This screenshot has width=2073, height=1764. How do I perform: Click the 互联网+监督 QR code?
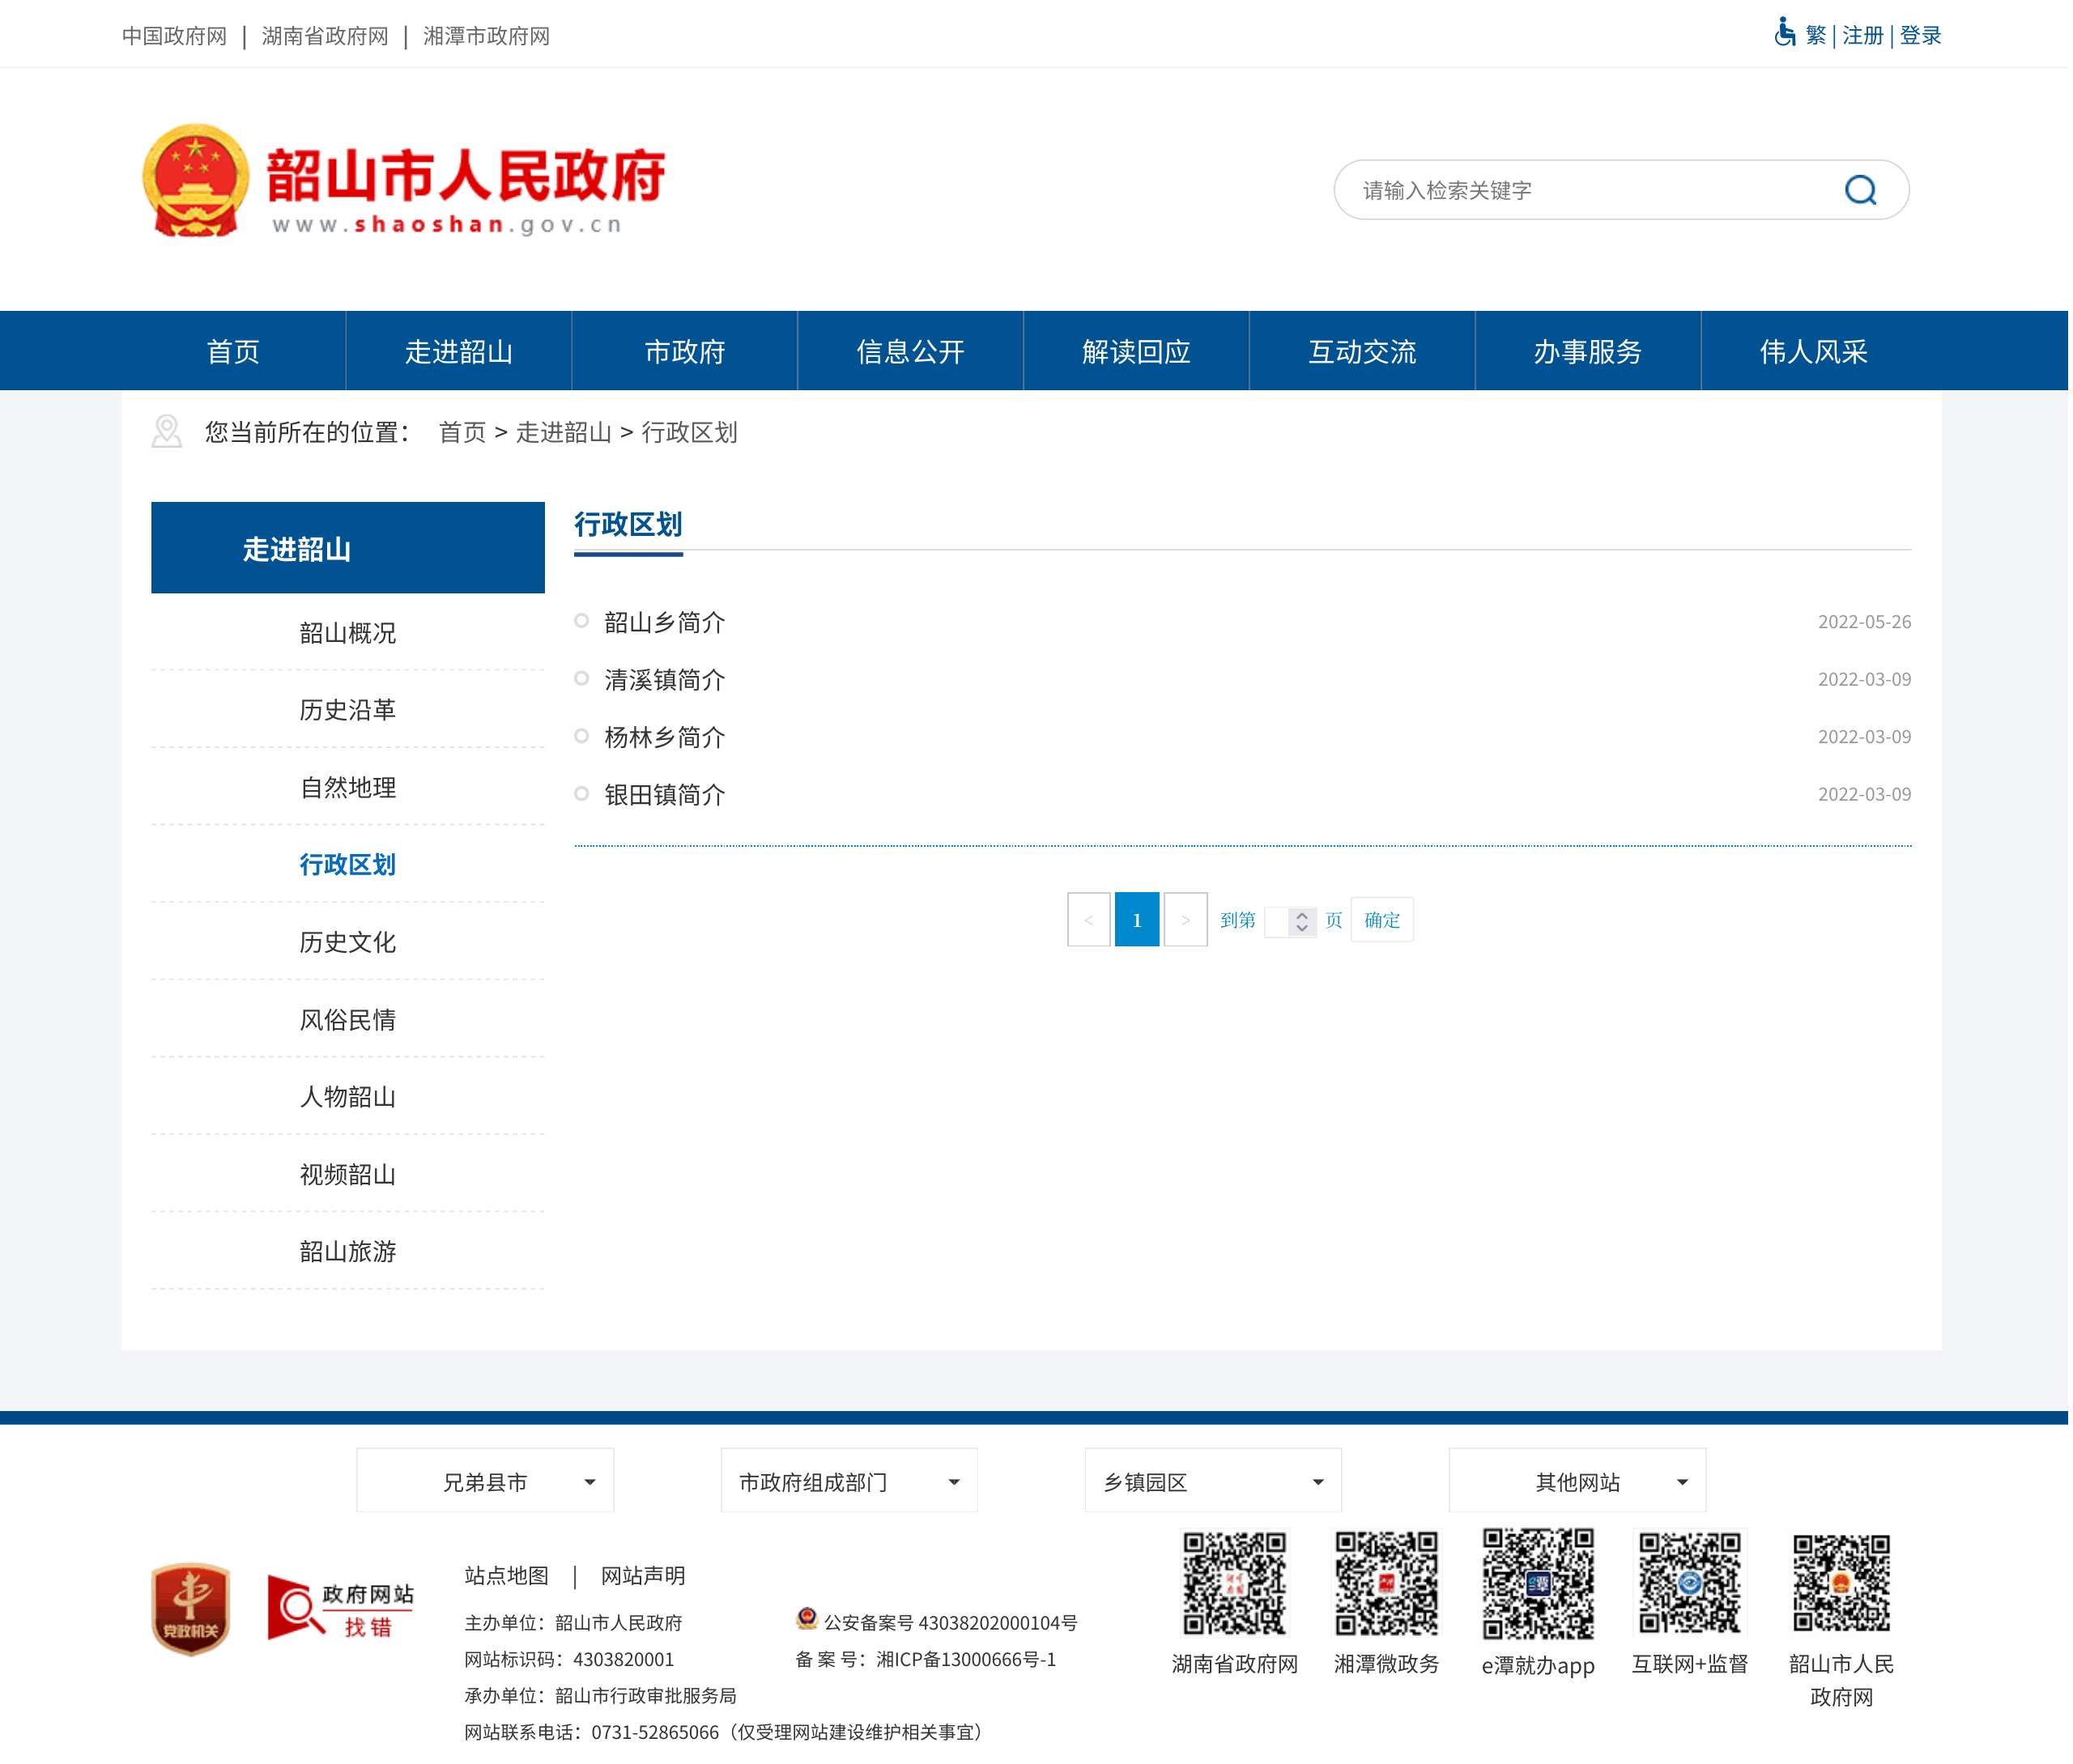(1689, 1583)
